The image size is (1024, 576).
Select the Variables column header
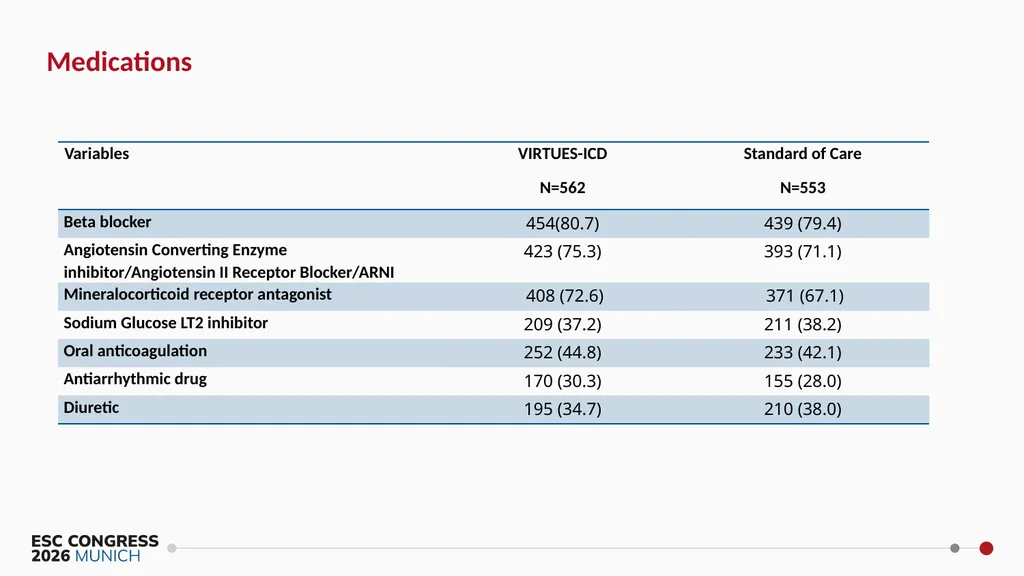(97, 153)
